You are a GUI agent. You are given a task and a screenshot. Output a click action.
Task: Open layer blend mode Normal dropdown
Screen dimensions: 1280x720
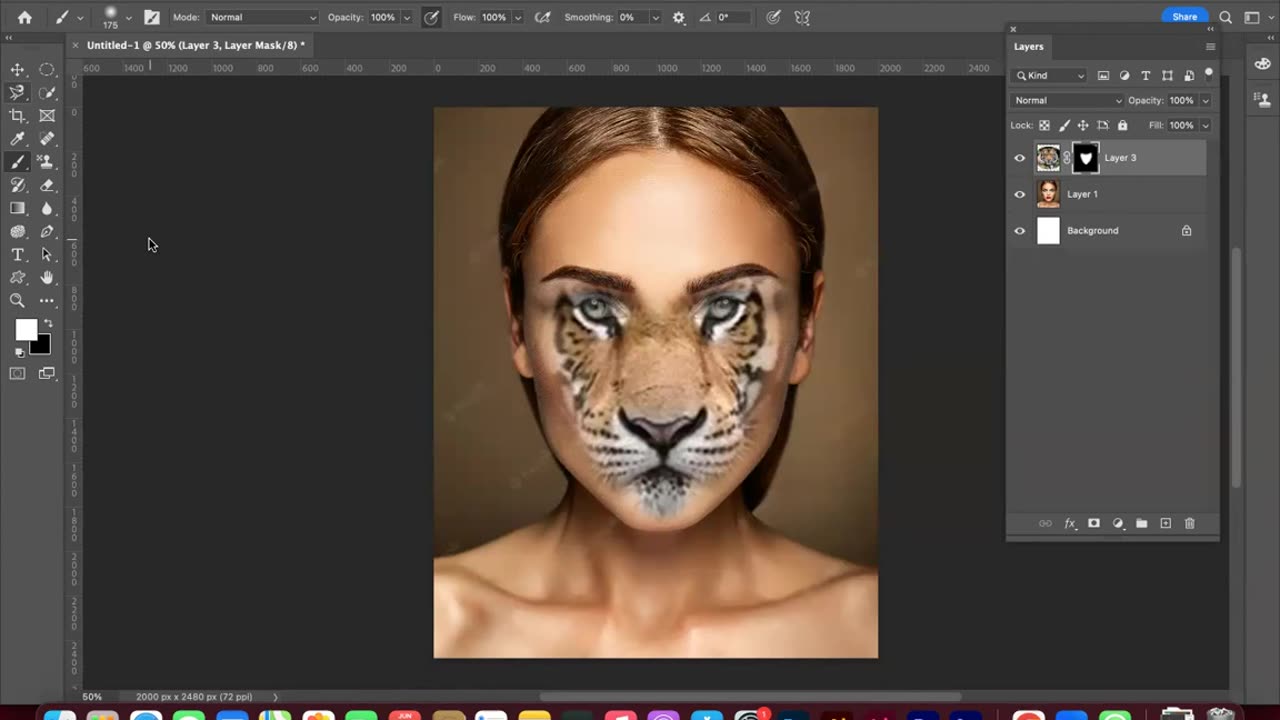[1068, 100]
